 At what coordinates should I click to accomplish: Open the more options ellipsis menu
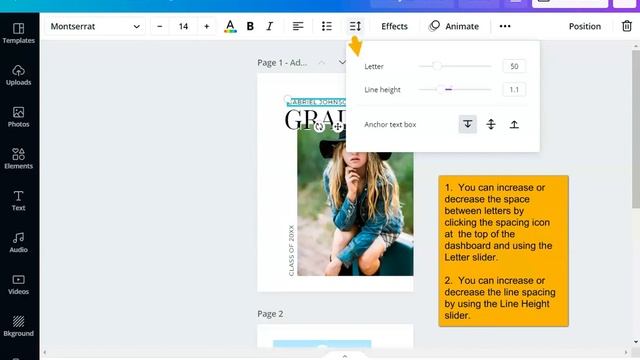point(505,27)
